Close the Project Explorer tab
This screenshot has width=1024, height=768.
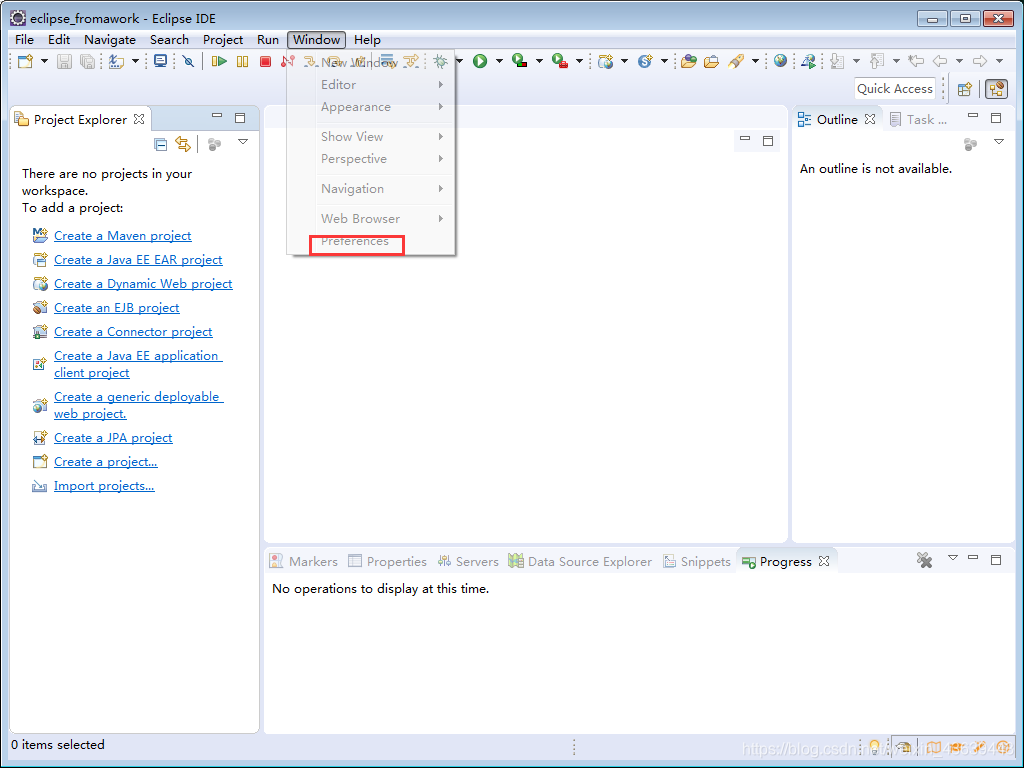coord(139,119)
